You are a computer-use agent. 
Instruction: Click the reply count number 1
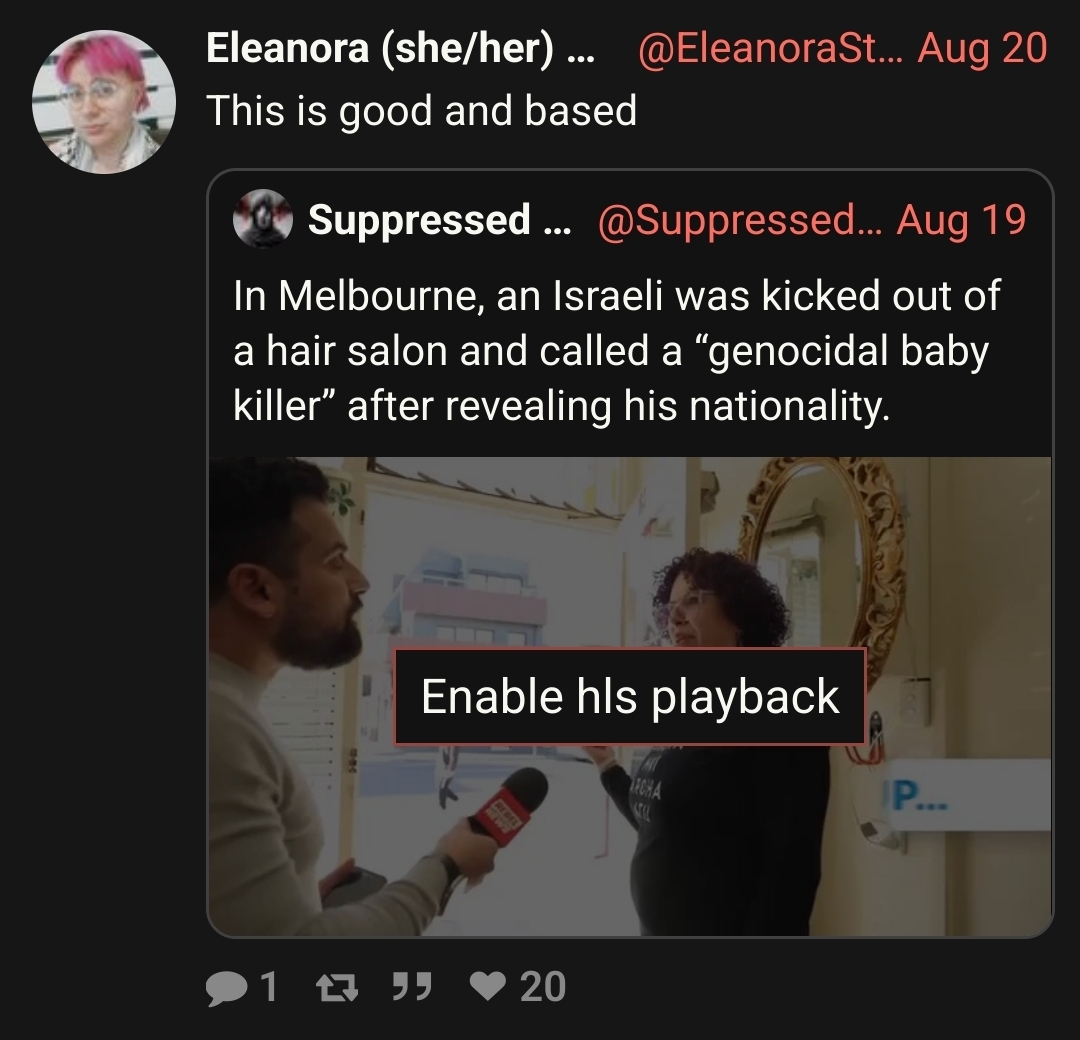[269, 987]
